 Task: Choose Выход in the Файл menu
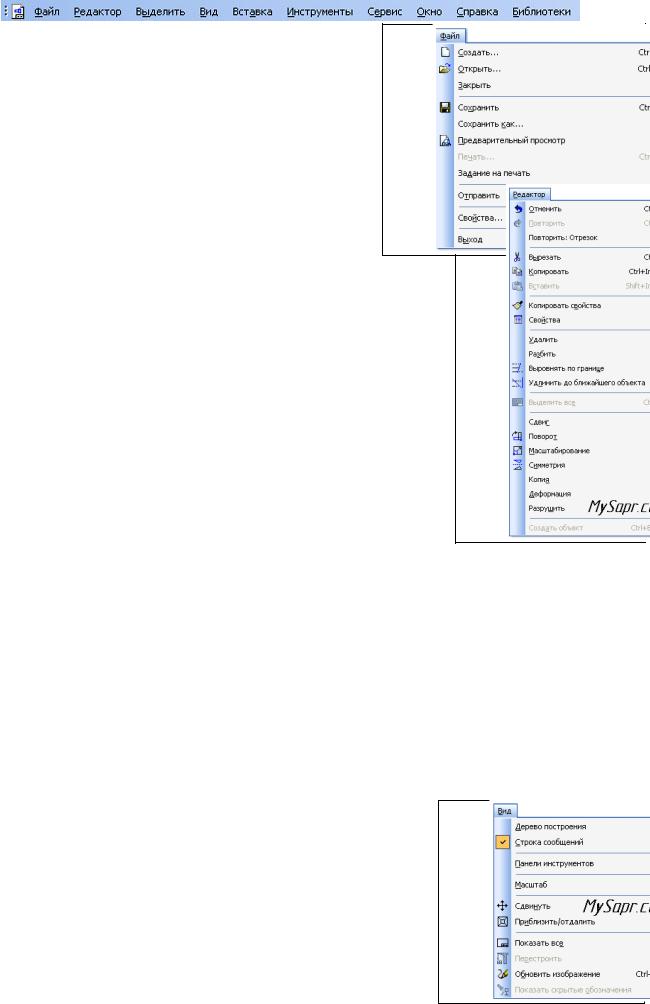pyautogui.click(x=470, y=239)
